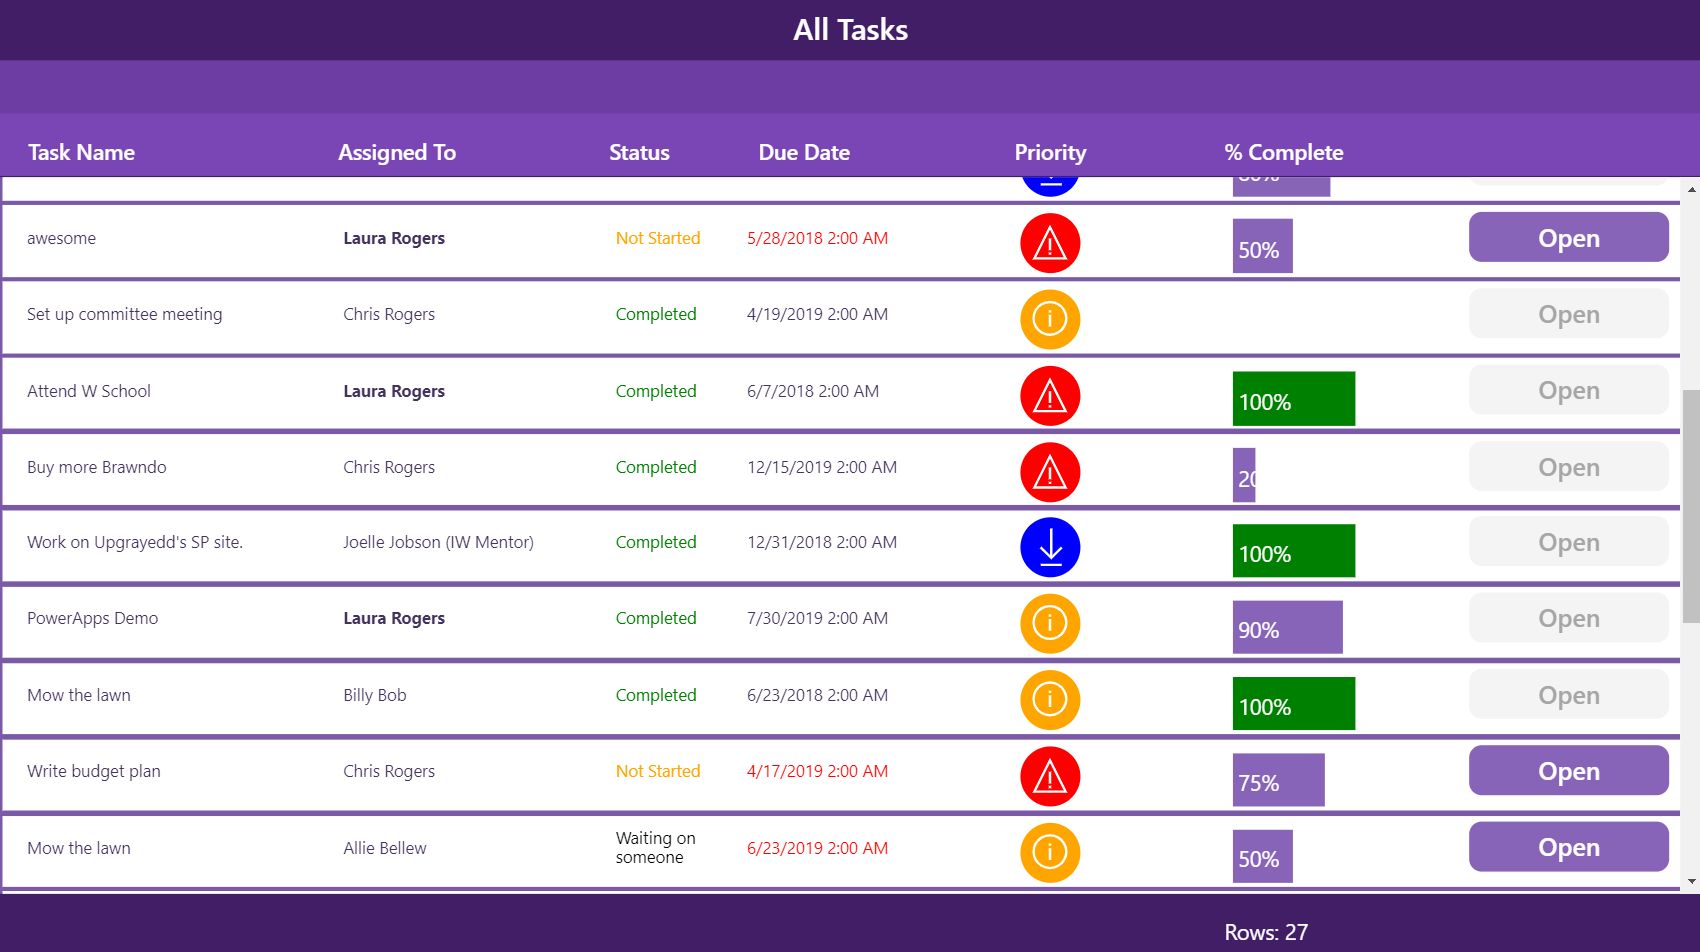Click the red warning priority icon for Write budget plan
The image size is (1700, 952).
[1050, 775]
